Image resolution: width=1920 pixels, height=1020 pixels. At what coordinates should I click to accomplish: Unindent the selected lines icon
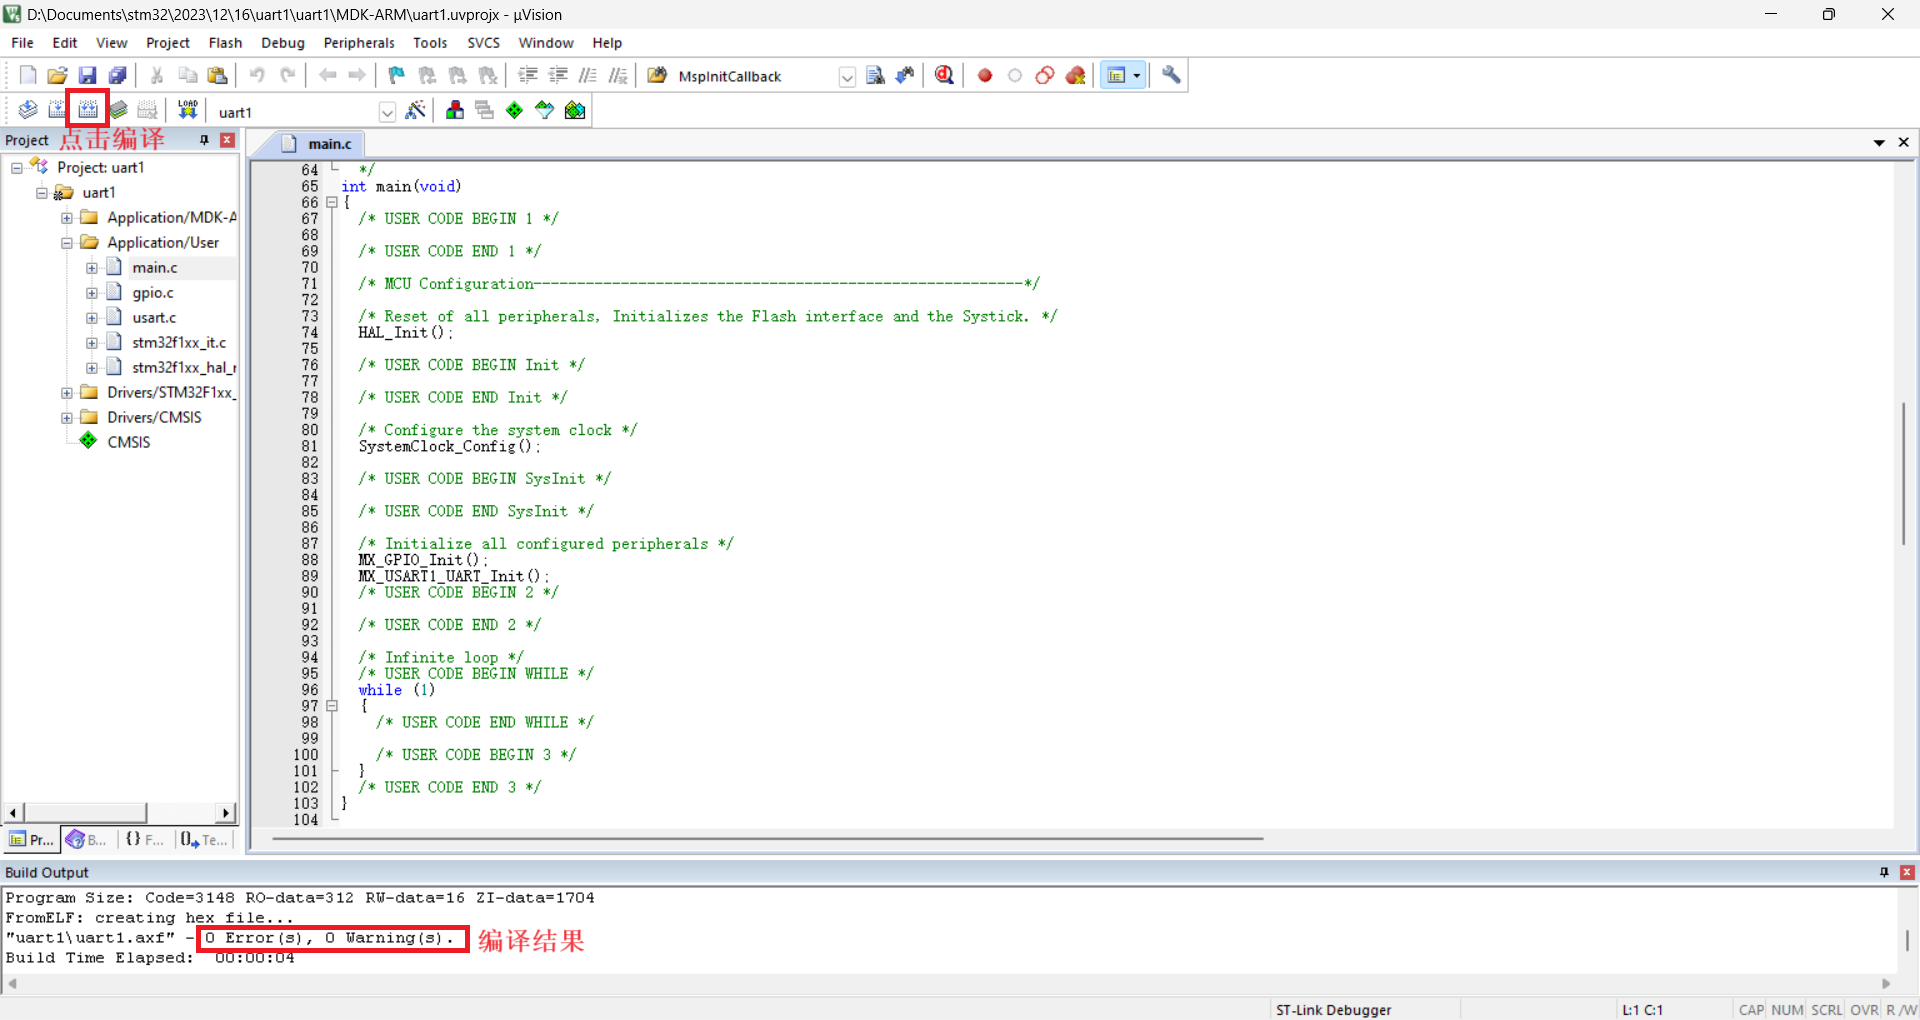click(x=558, y=76)
